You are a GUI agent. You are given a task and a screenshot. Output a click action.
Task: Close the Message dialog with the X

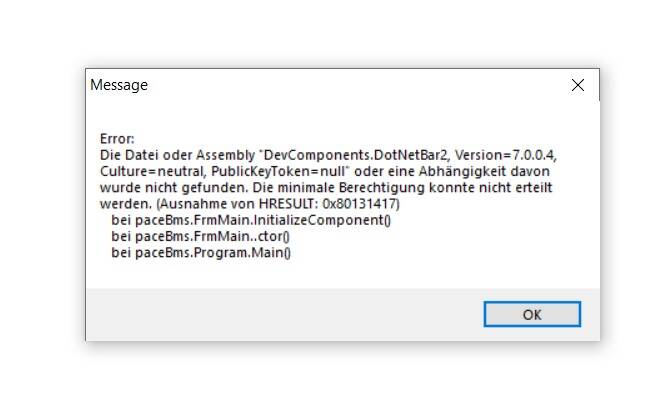point(578,85)
